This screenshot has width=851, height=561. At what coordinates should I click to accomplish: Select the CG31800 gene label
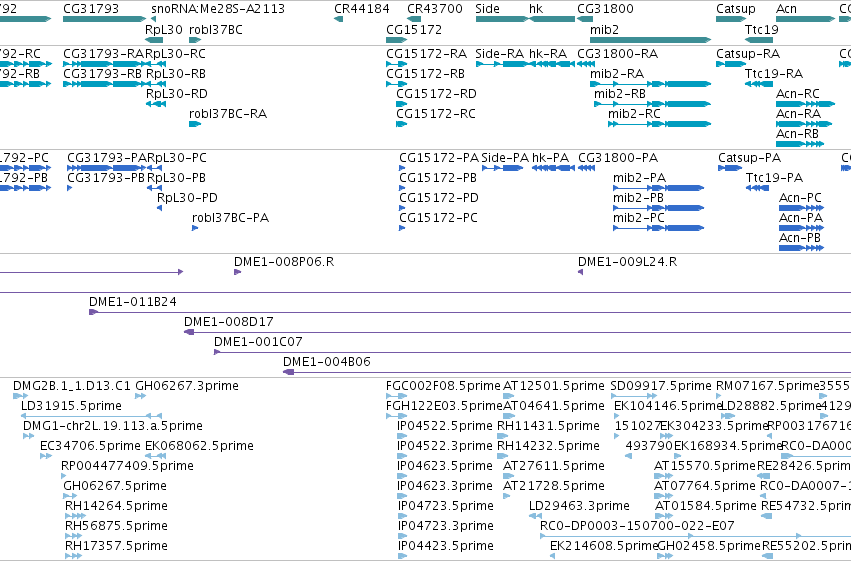[x=605, y=9]
